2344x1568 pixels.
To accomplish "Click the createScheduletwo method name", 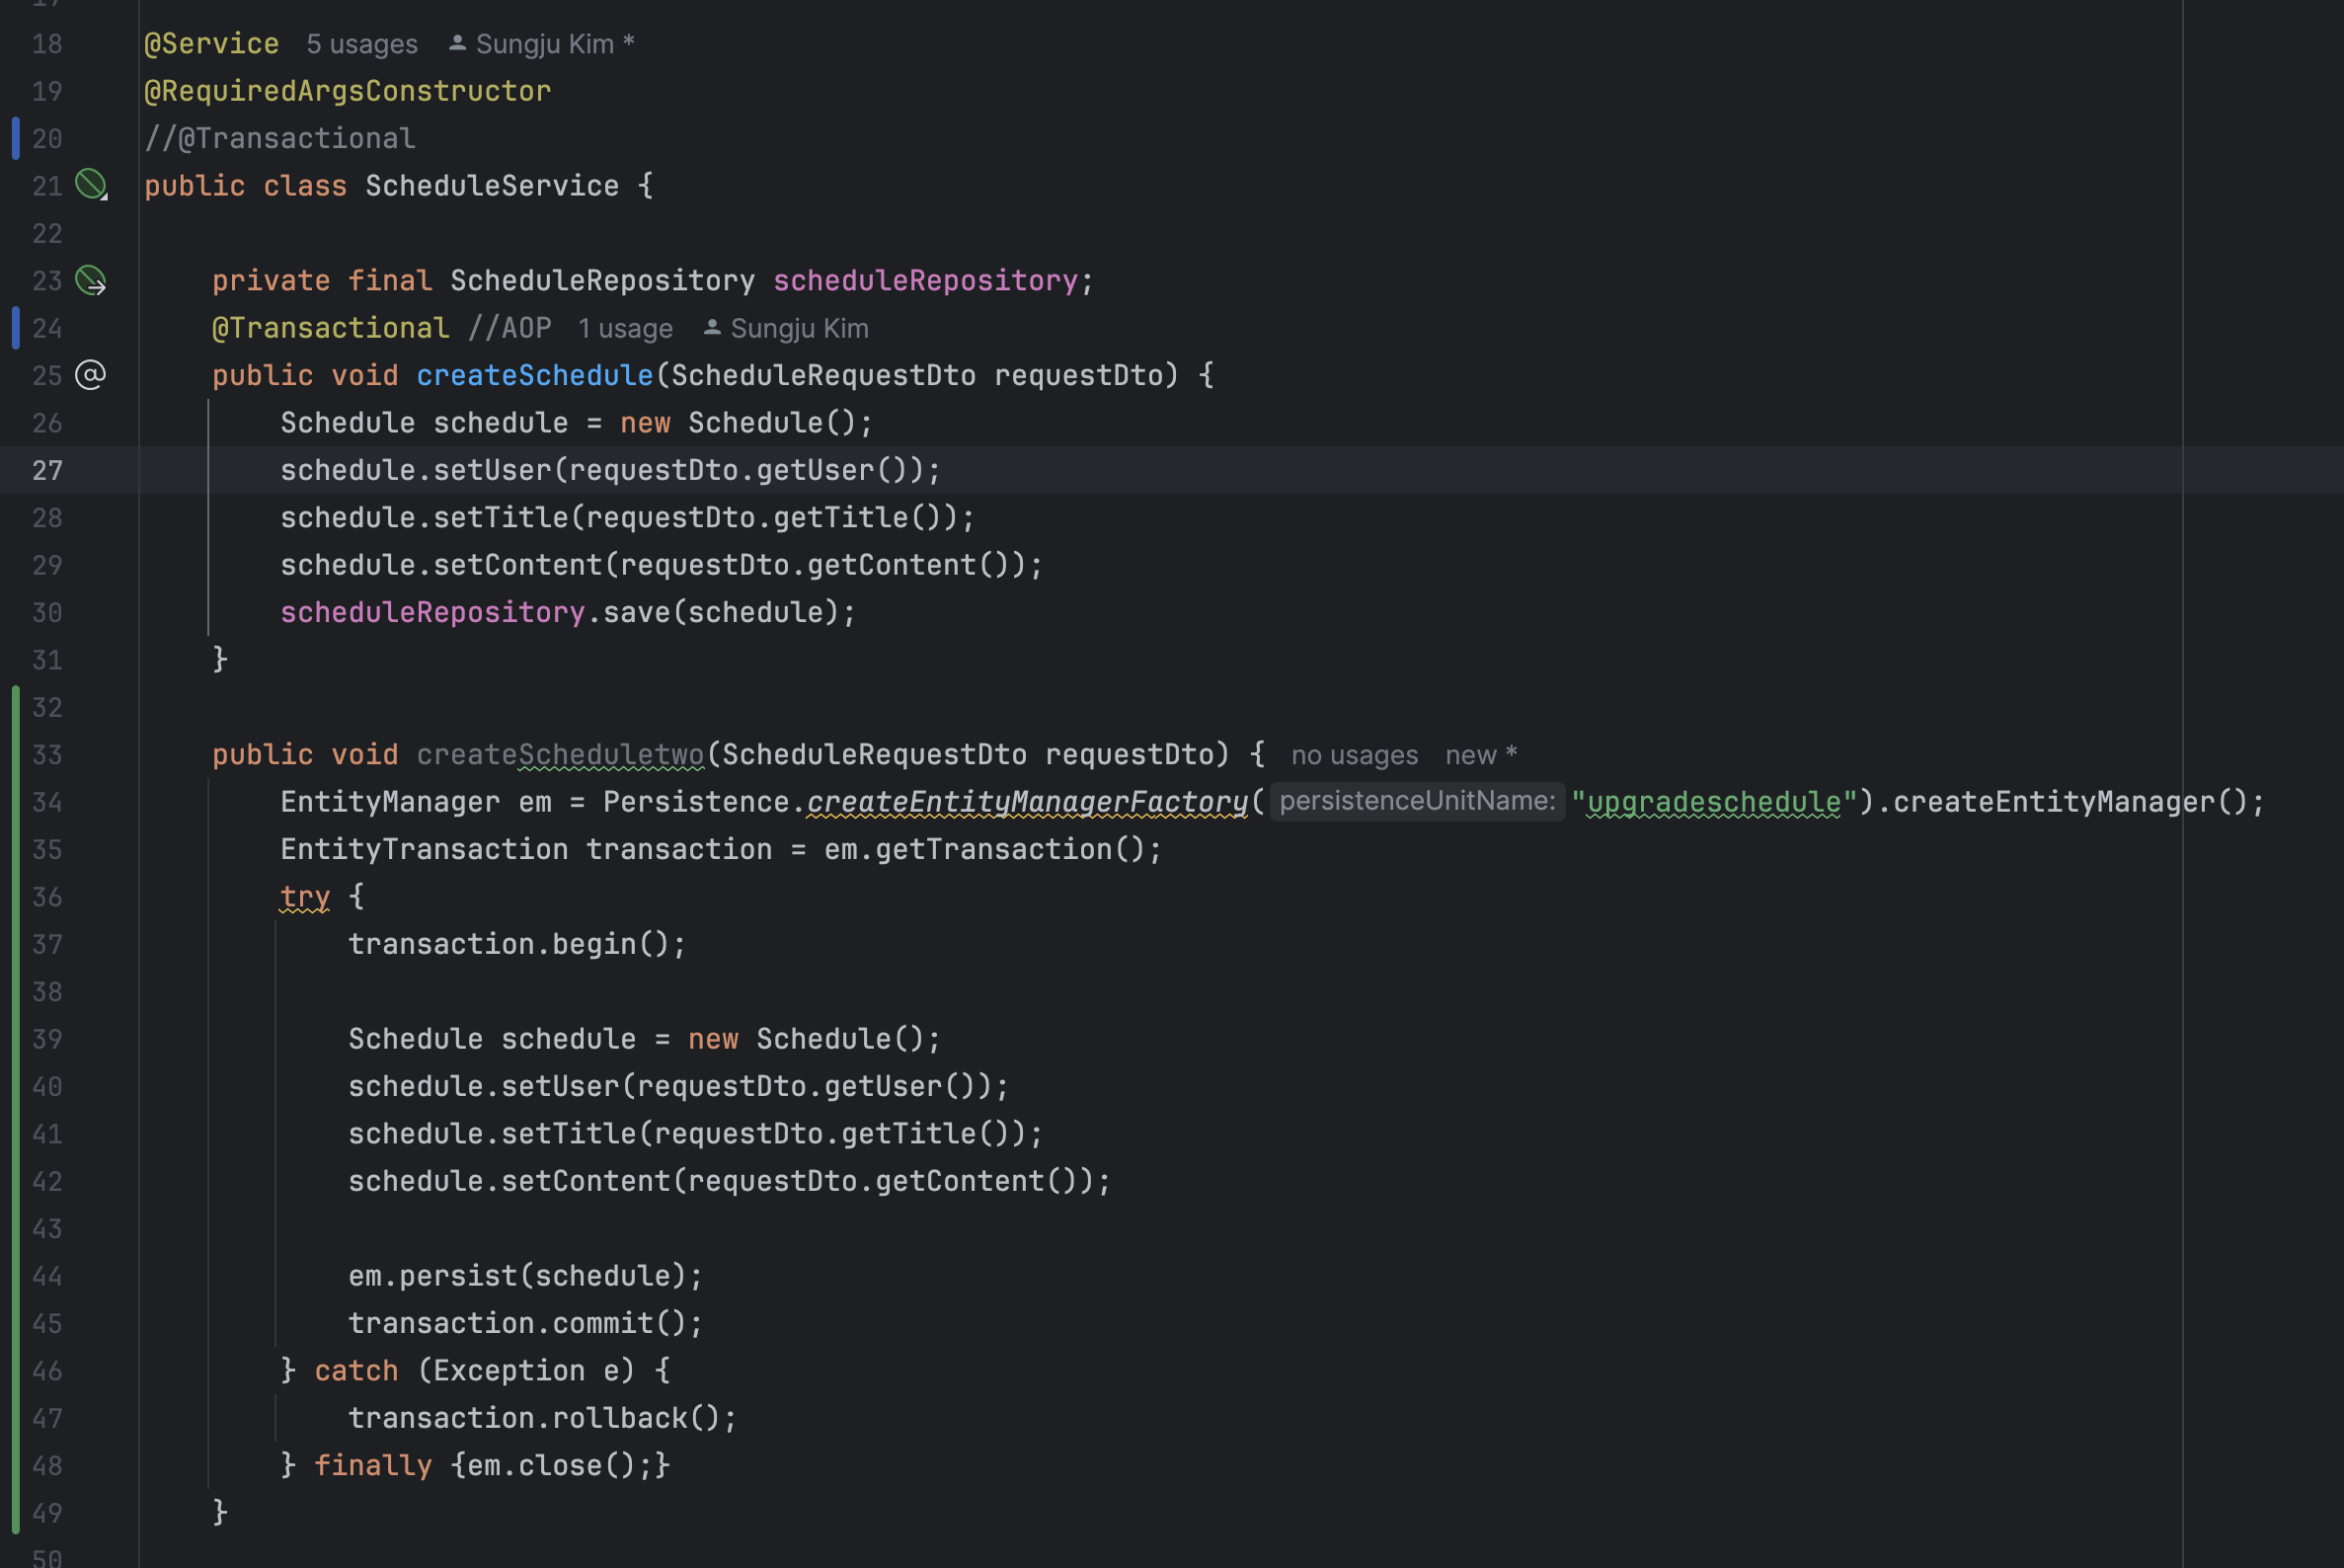I will coord(560,754).
